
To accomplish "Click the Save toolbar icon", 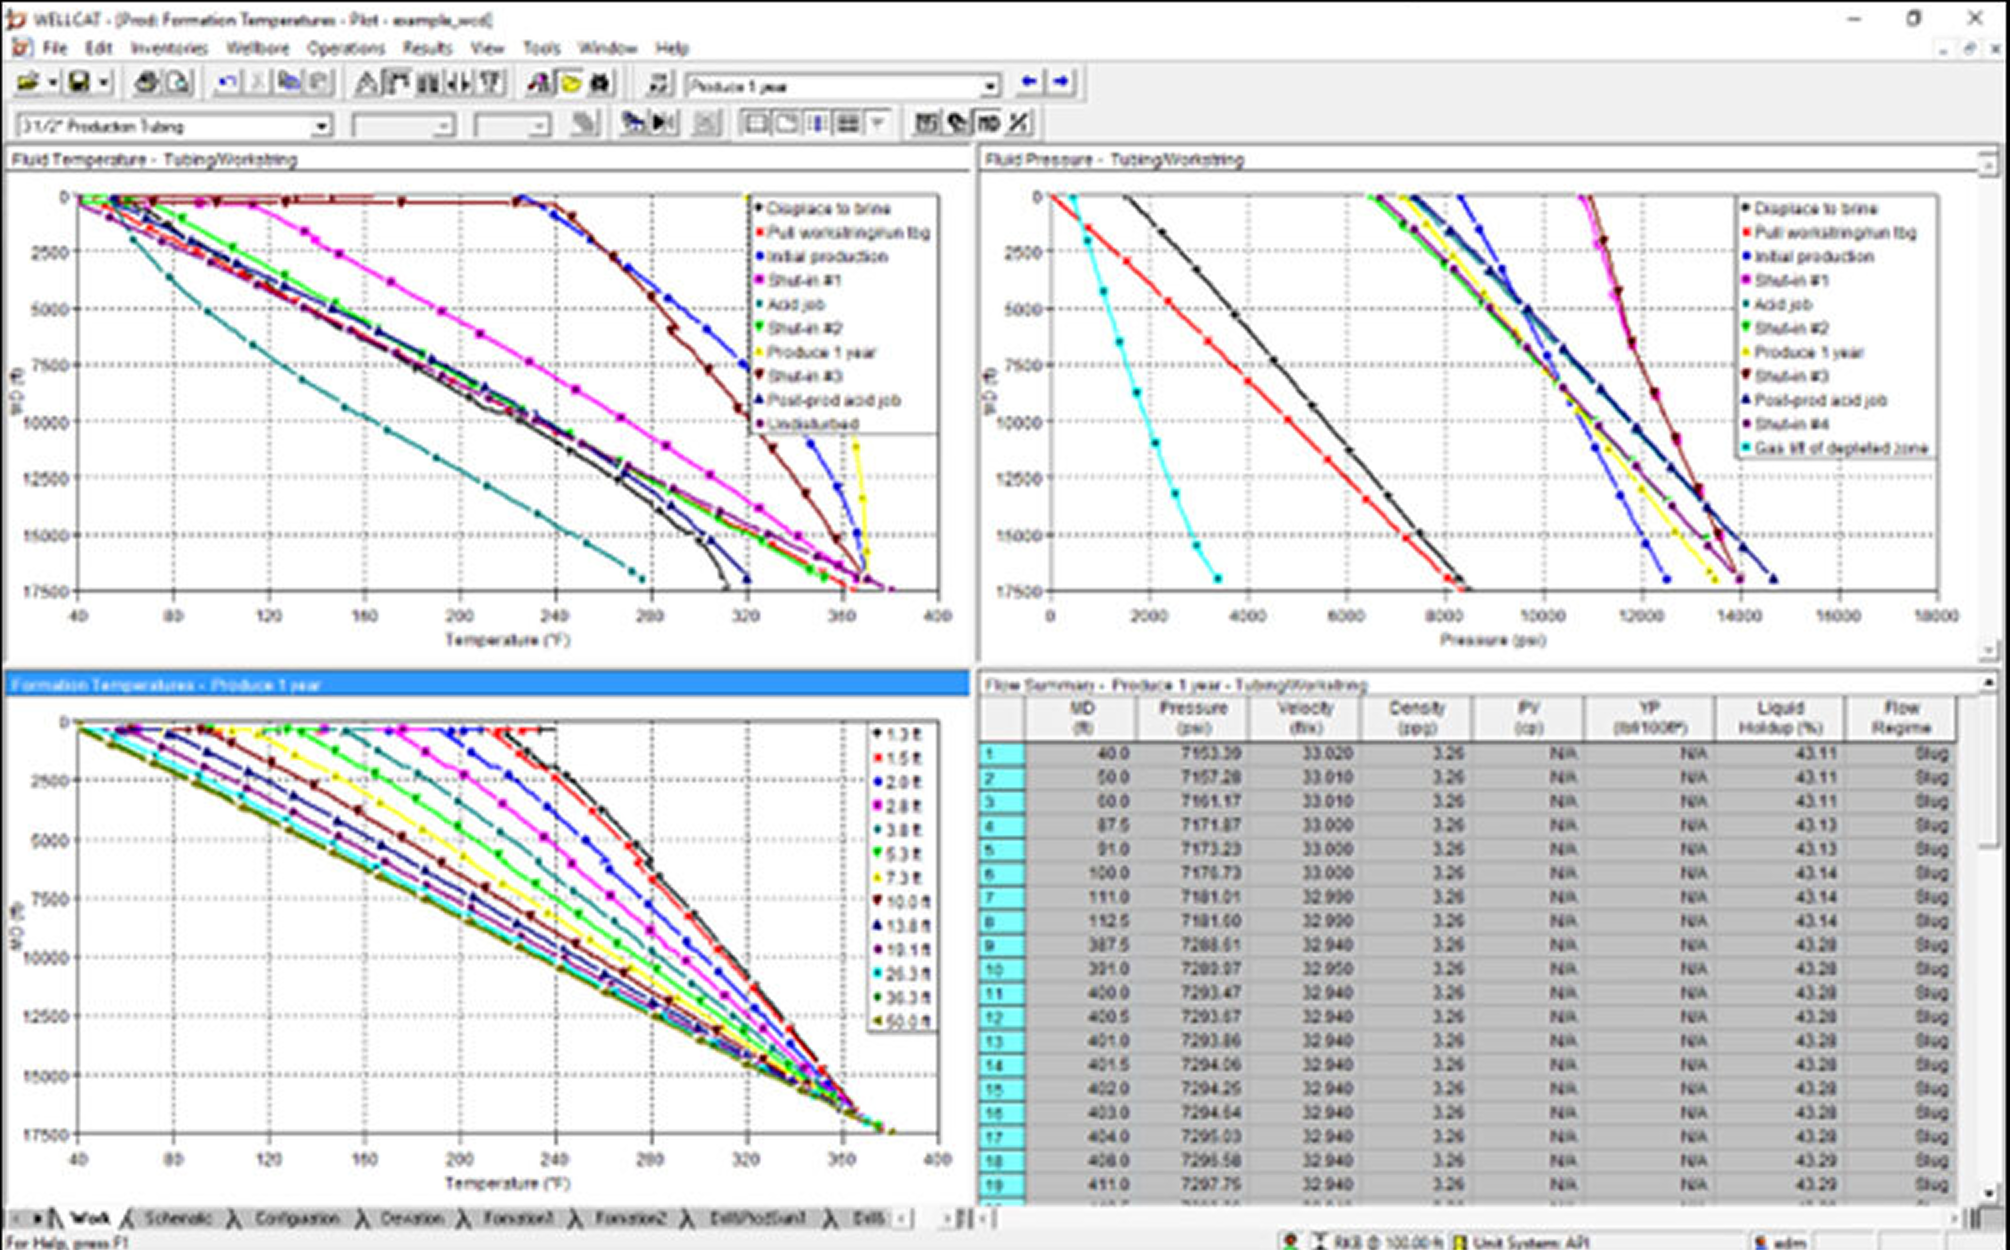I will (x=78, y=83).
